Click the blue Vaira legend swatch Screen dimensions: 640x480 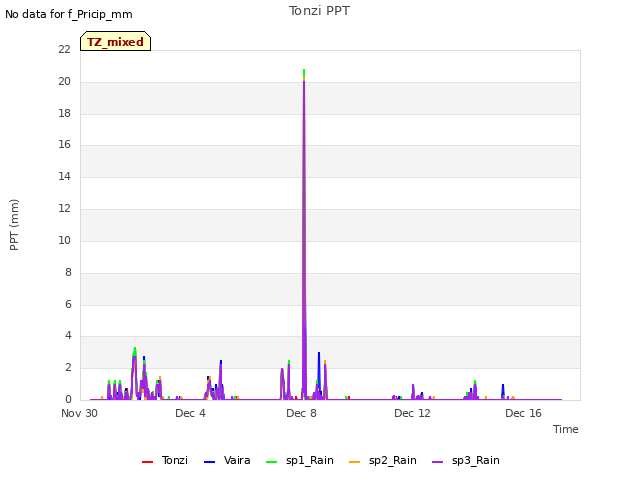209,462
